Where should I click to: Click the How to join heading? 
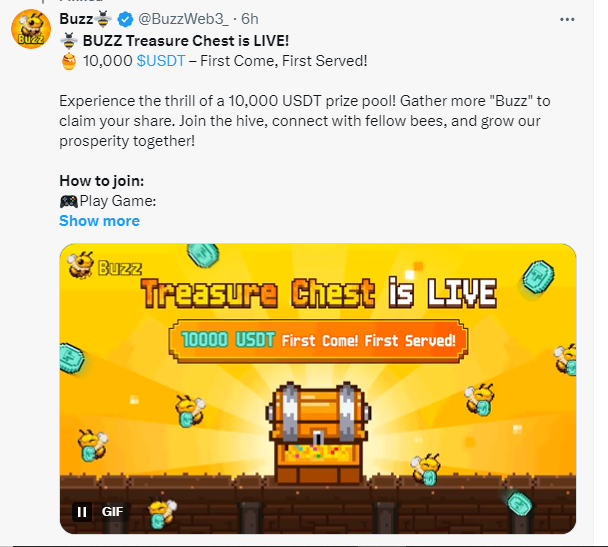(102, 181)
